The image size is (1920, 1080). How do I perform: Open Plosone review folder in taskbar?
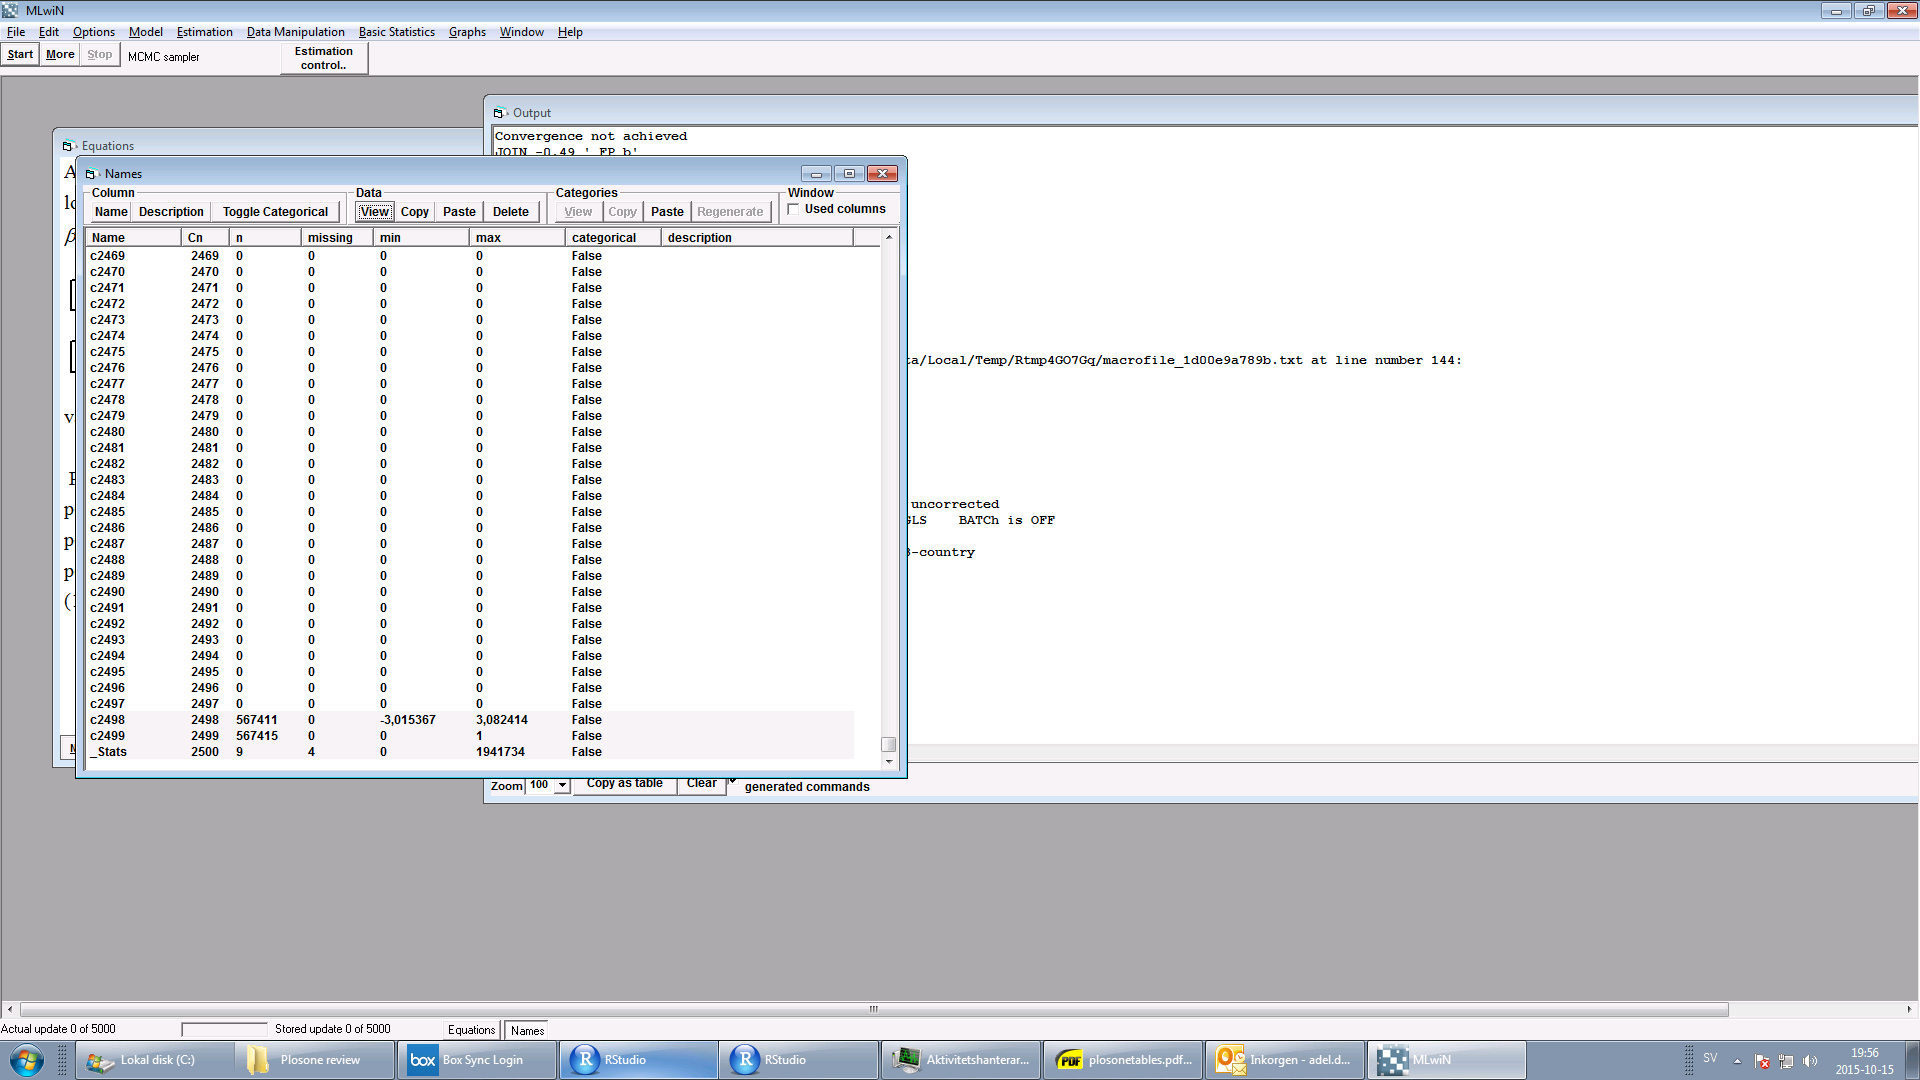(316, 1060)
